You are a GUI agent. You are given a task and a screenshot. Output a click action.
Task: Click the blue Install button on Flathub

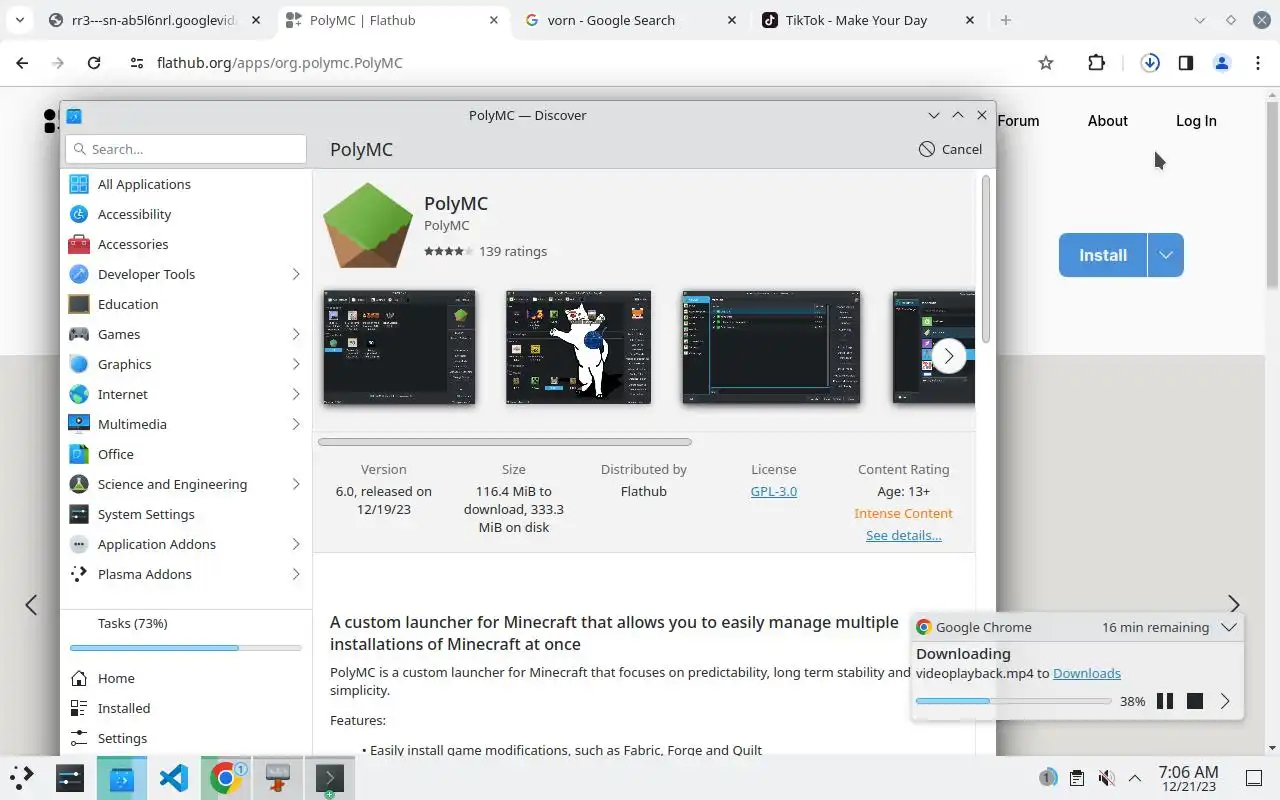point(1103,255)
